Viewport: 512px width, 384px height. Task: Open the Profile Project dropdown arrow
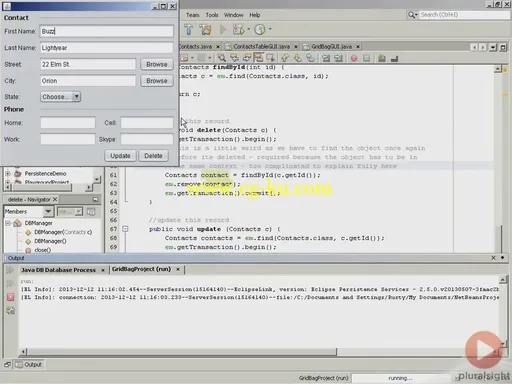point(270,29)
